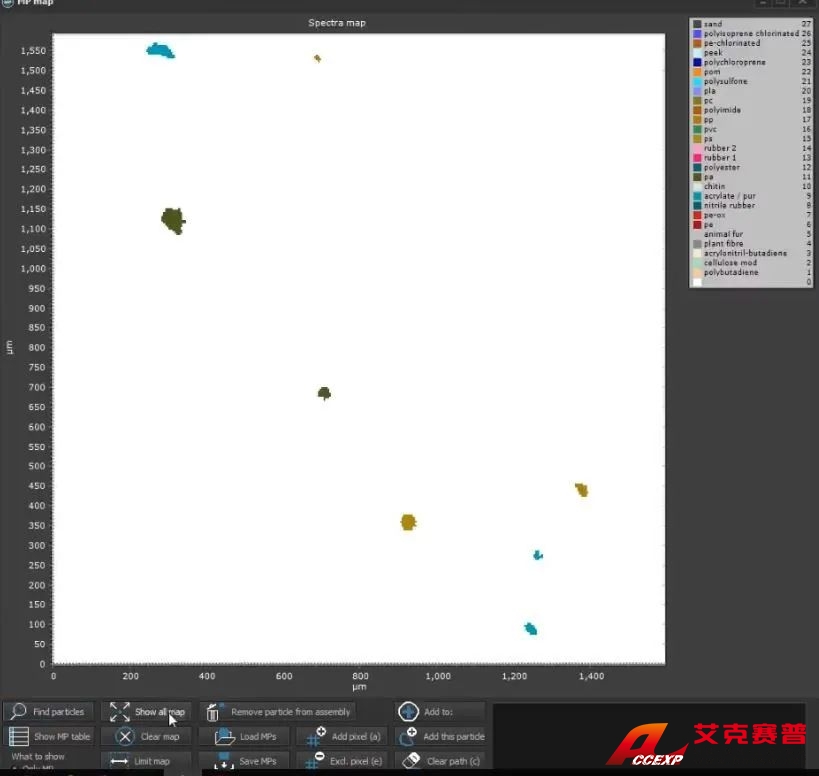
Task: Click the Add to: plus button
Action: pos(408,712)
